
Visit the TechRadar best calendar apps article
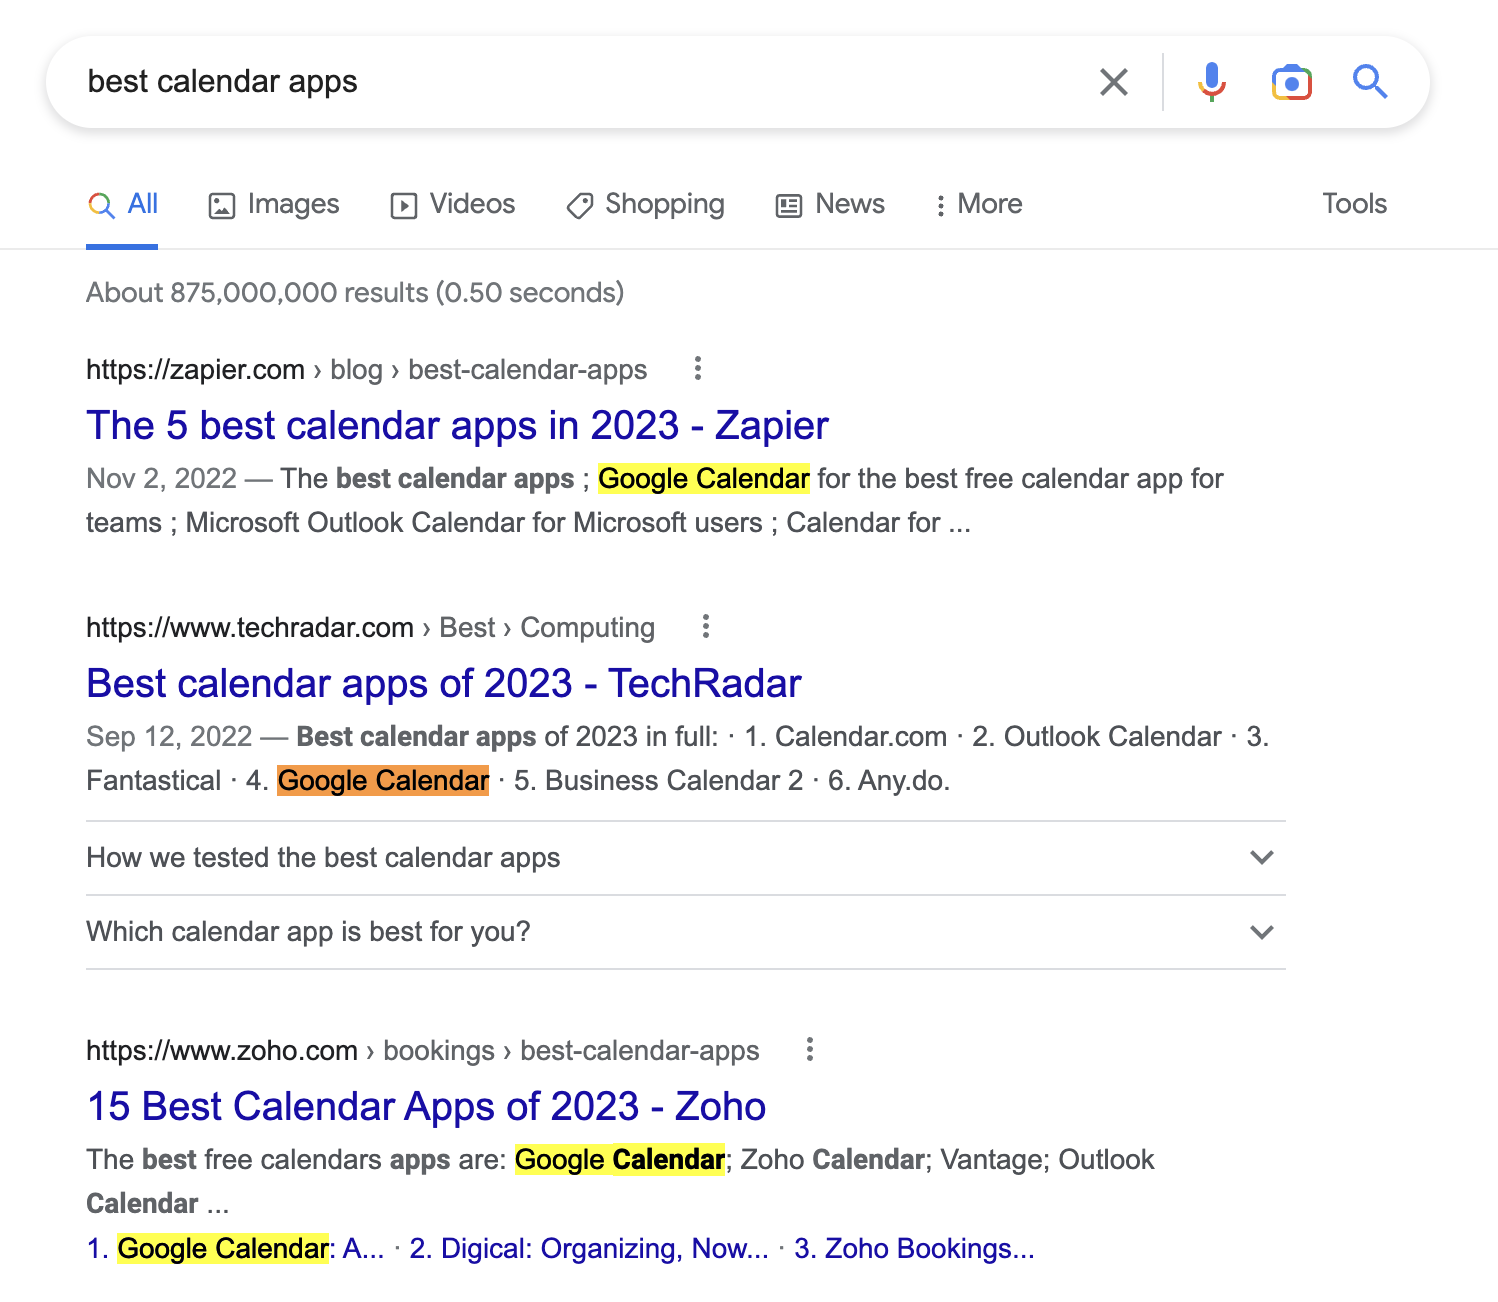(443, 683)
